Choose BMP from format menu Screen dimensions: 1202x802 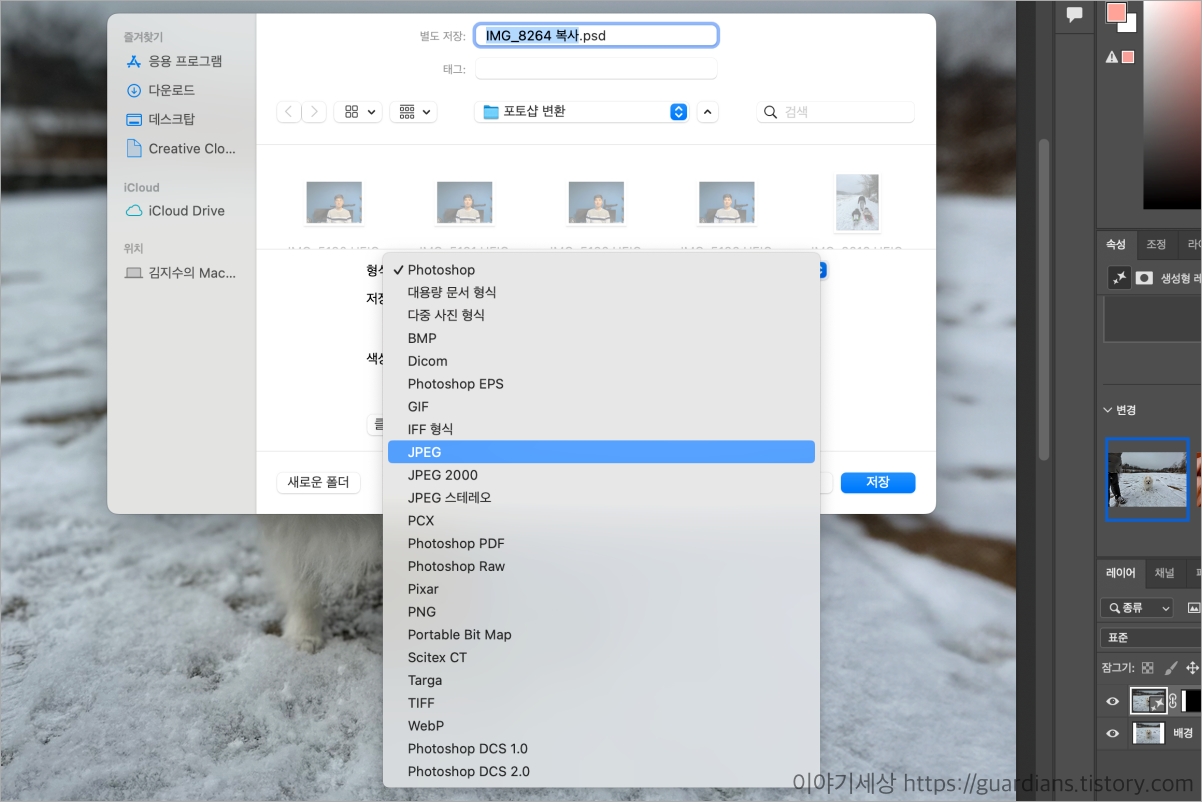pyautogui.click(x=601, y=338)
